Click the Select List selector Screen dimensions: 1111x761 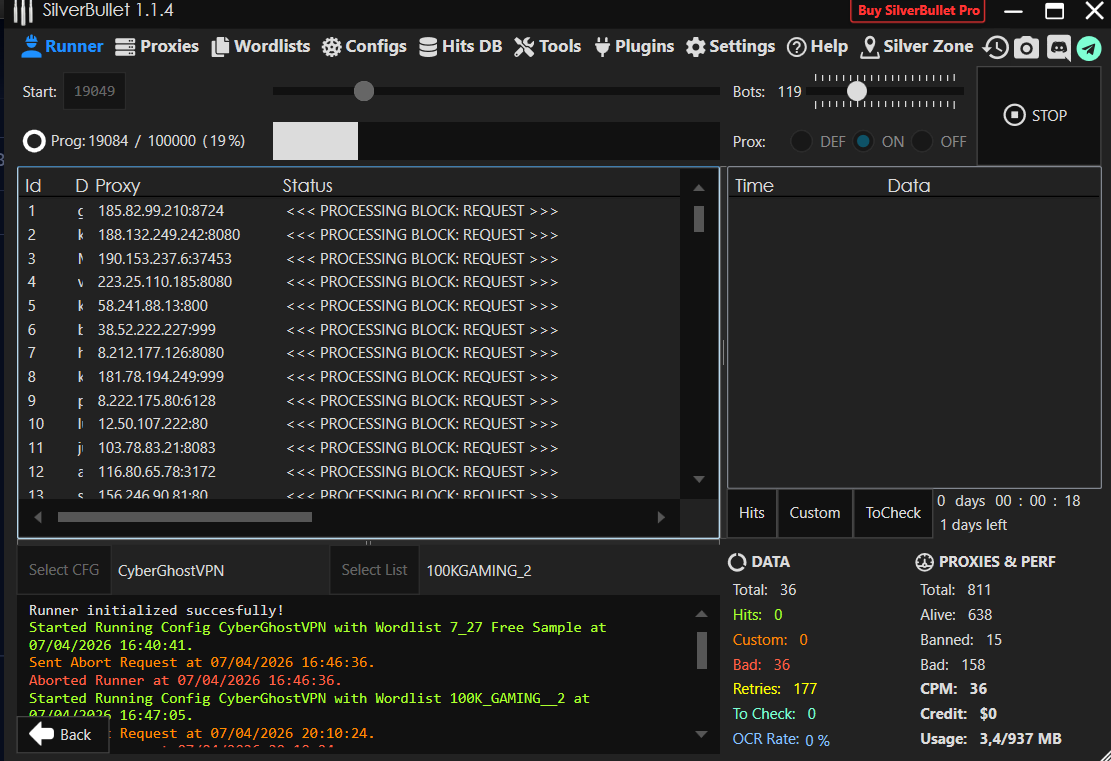point(374,570)
